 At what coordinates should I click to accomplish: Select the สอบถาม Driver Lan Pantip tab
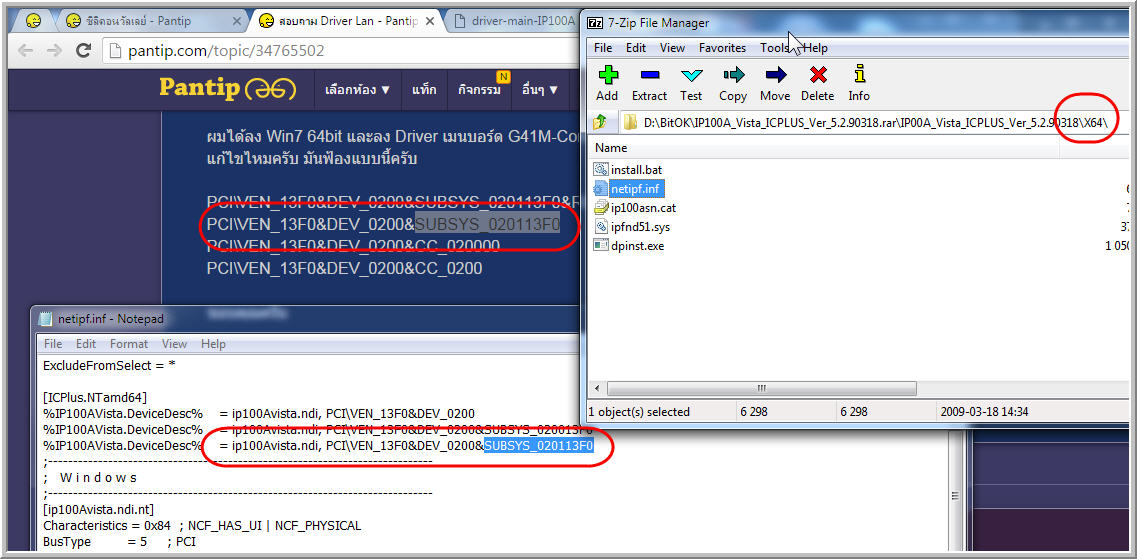point(348,21)
